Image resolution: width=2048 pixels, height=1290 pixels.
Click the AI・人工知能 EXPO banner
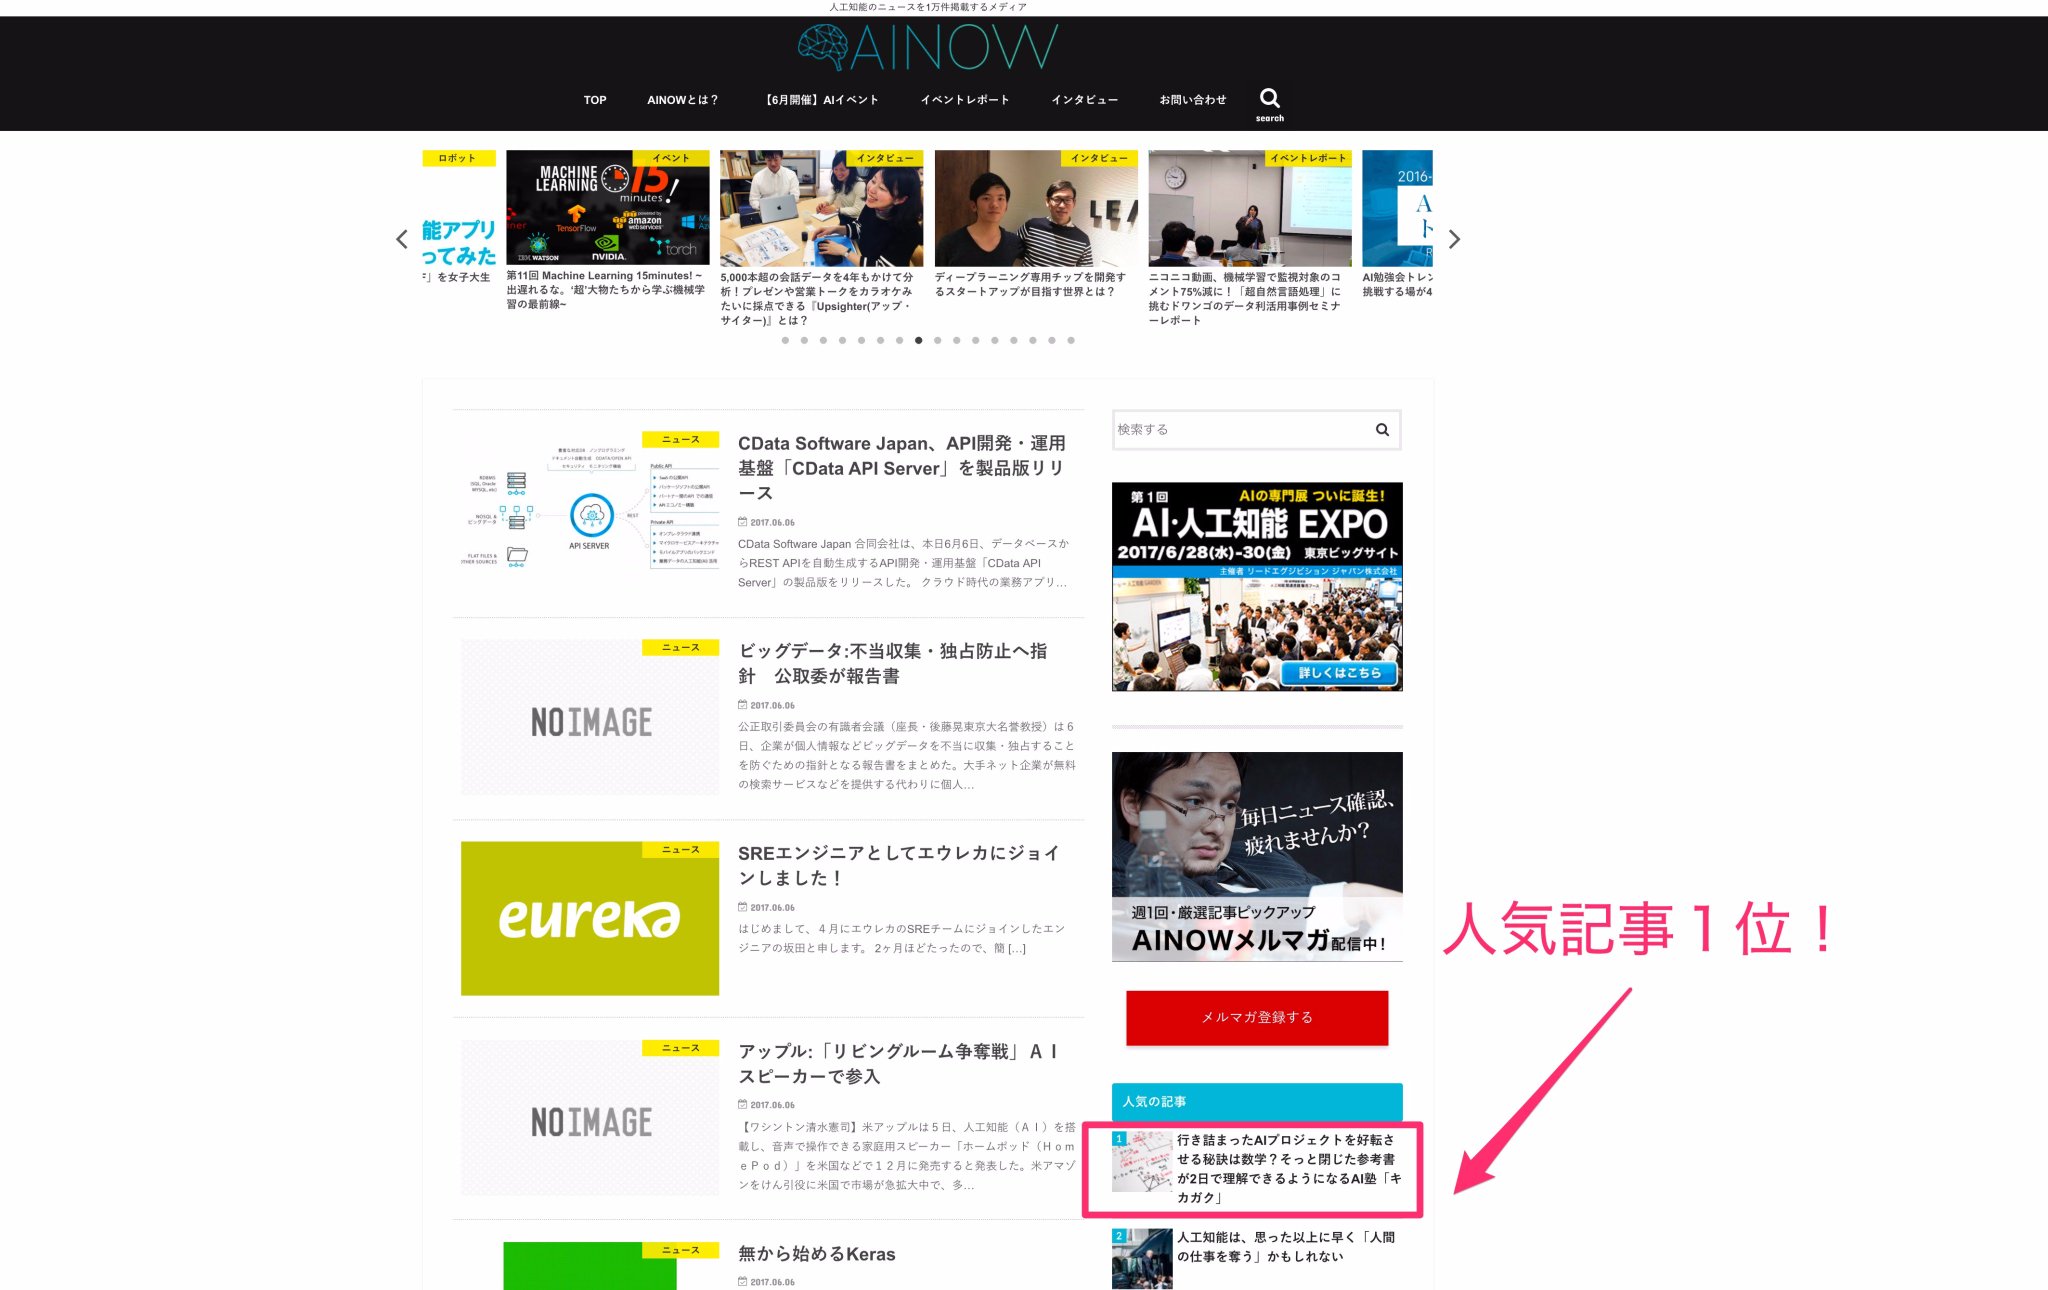pos(1257,587)
